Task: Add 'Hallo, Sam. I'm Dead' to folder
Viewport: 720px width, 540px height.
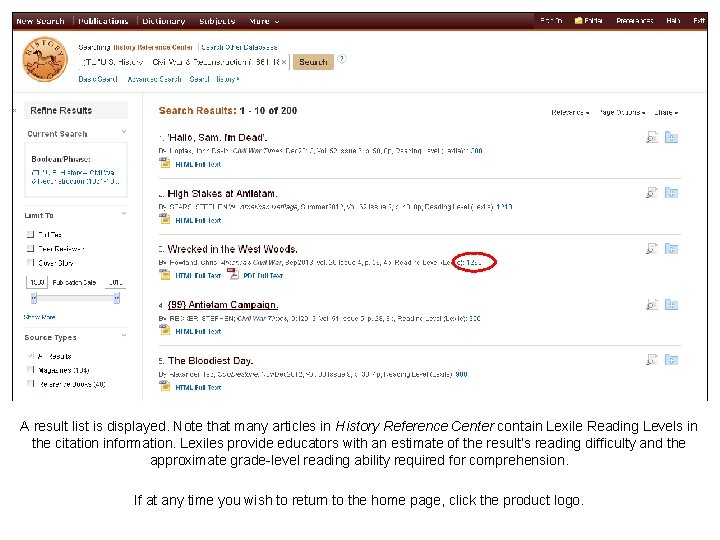Action: pyautogui.click(x=671, y=137)
